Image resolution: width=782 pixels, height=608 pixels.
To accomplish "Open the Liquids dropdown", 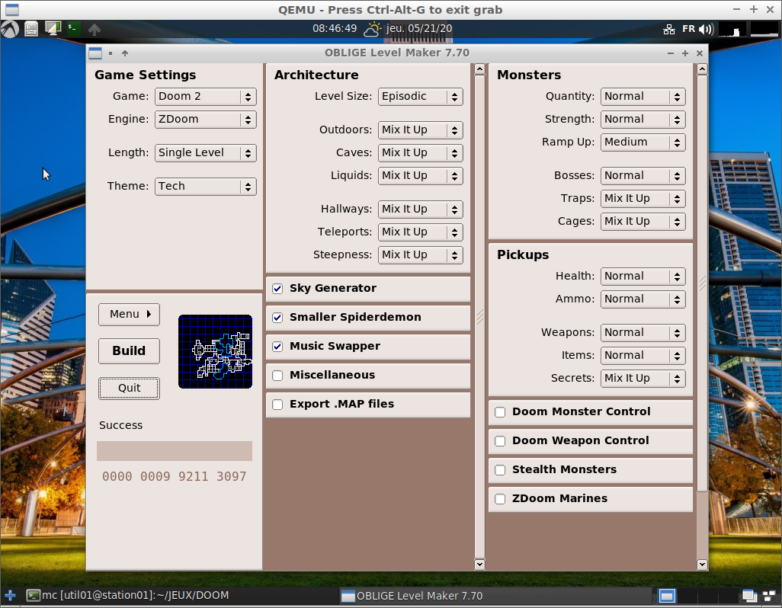I will pyautogui.click(x=420, y=176).
